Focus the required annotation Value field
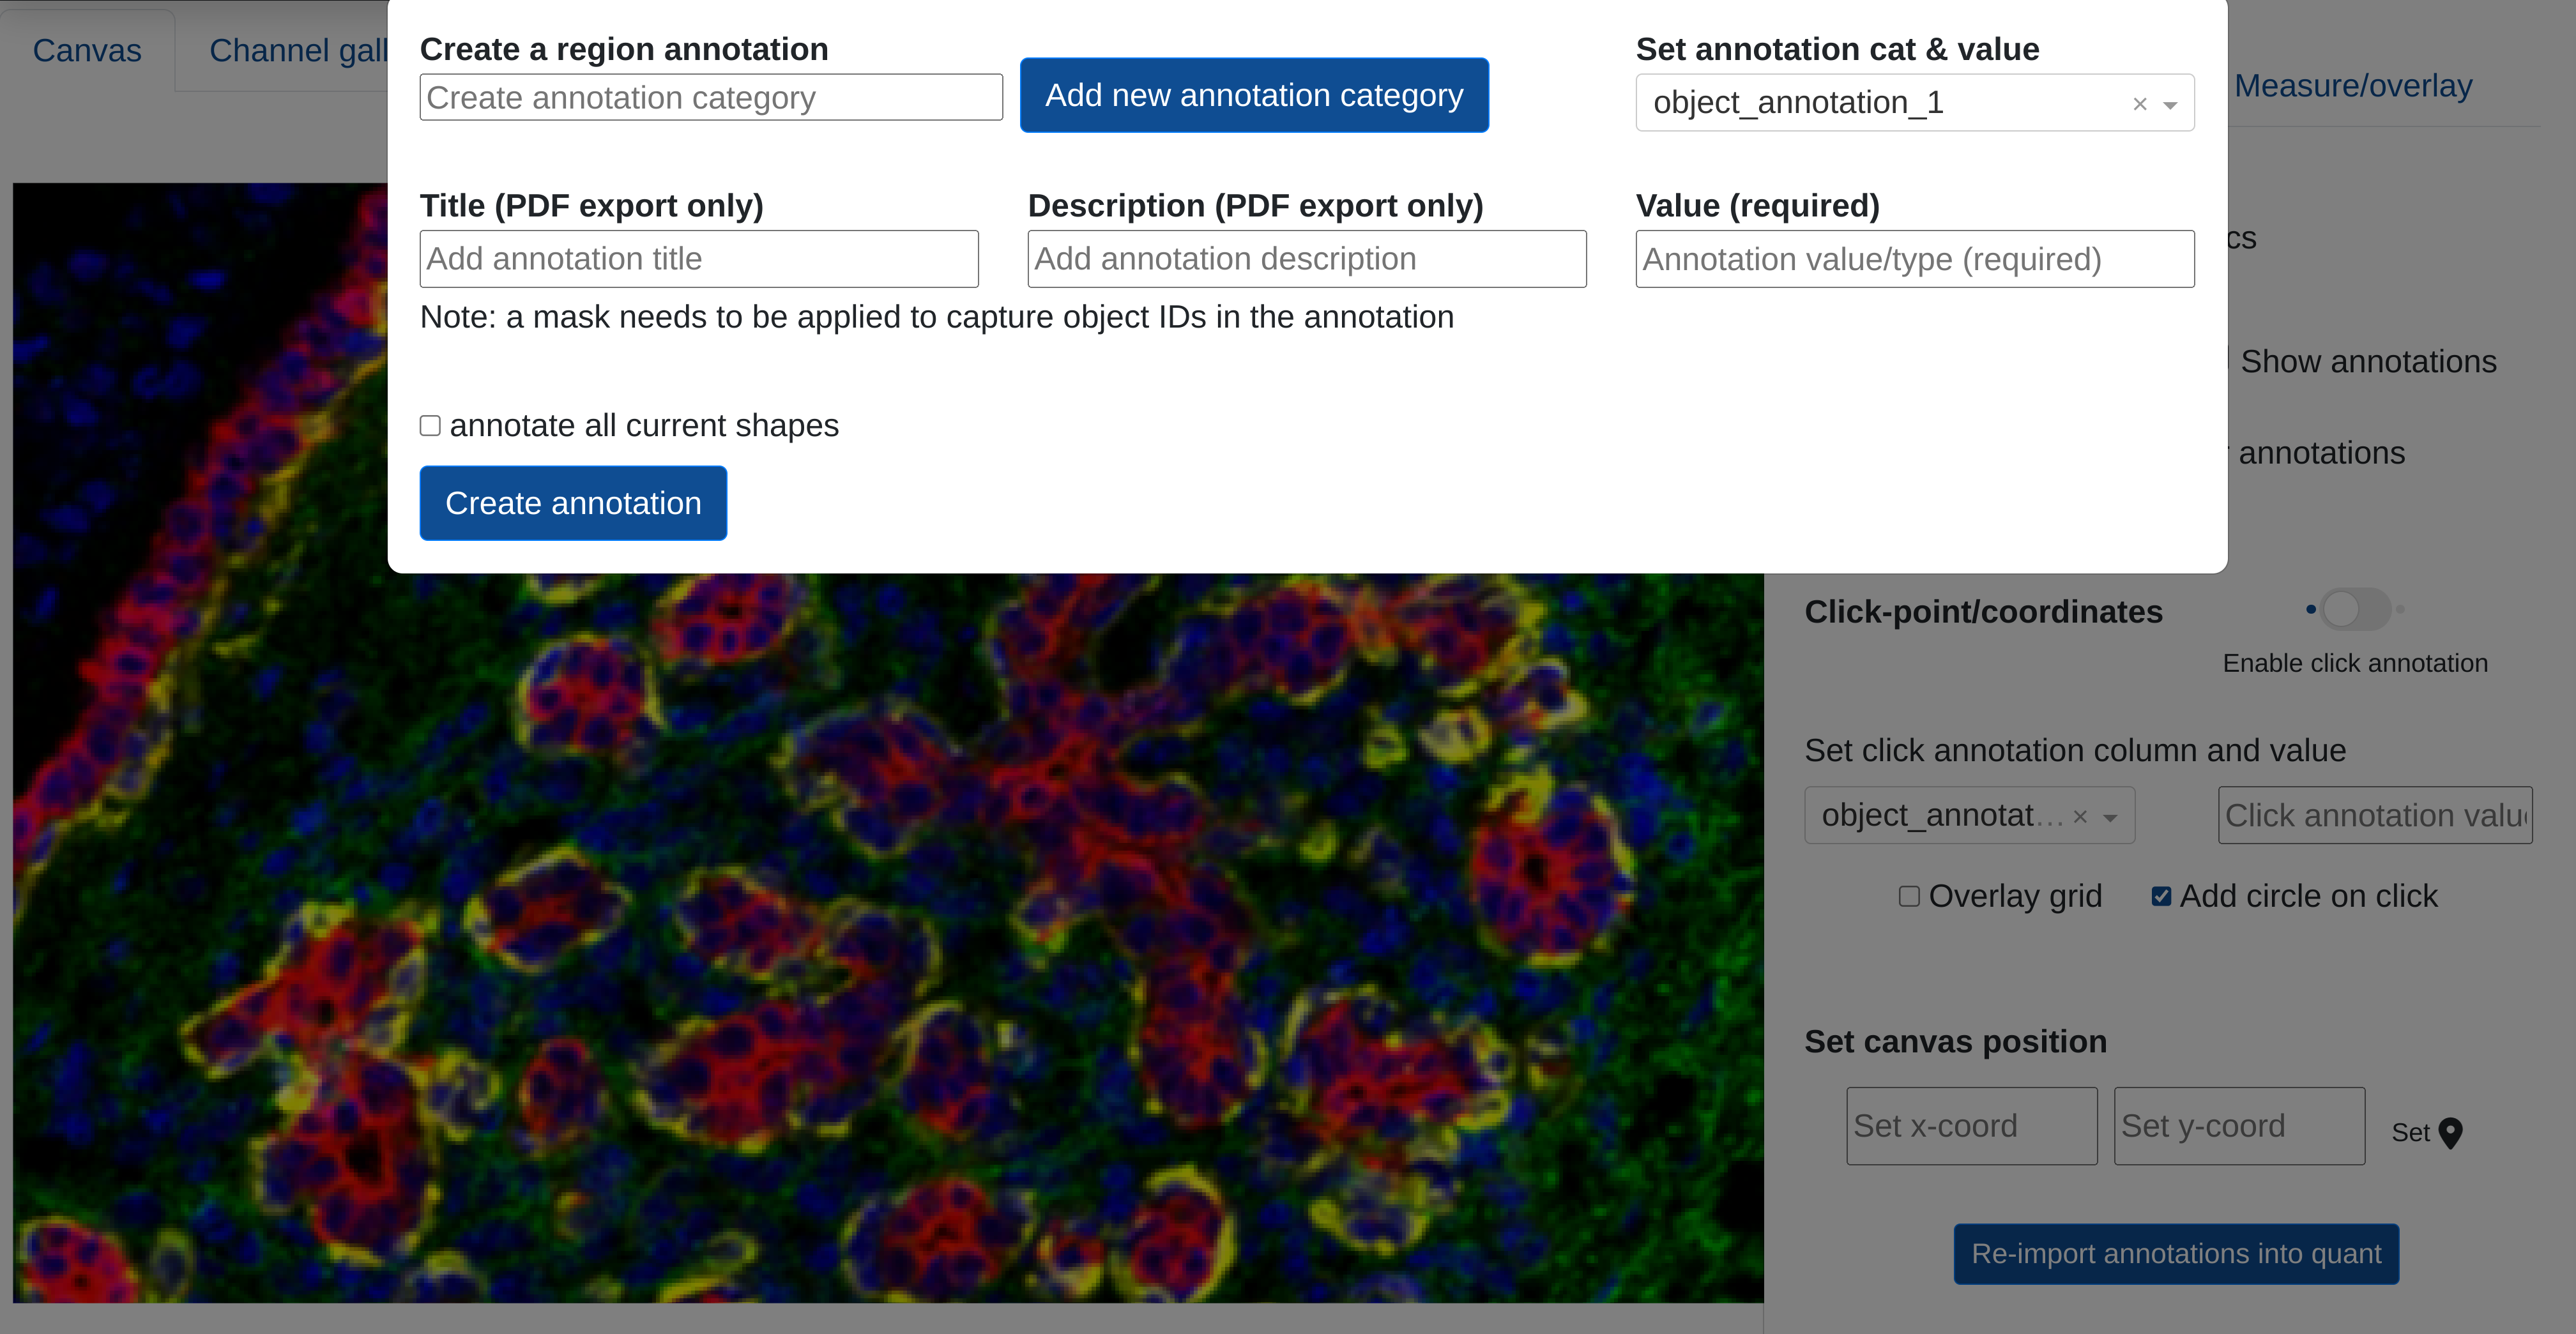This screenshot has height=1334, width=2576. [1914, 259]
